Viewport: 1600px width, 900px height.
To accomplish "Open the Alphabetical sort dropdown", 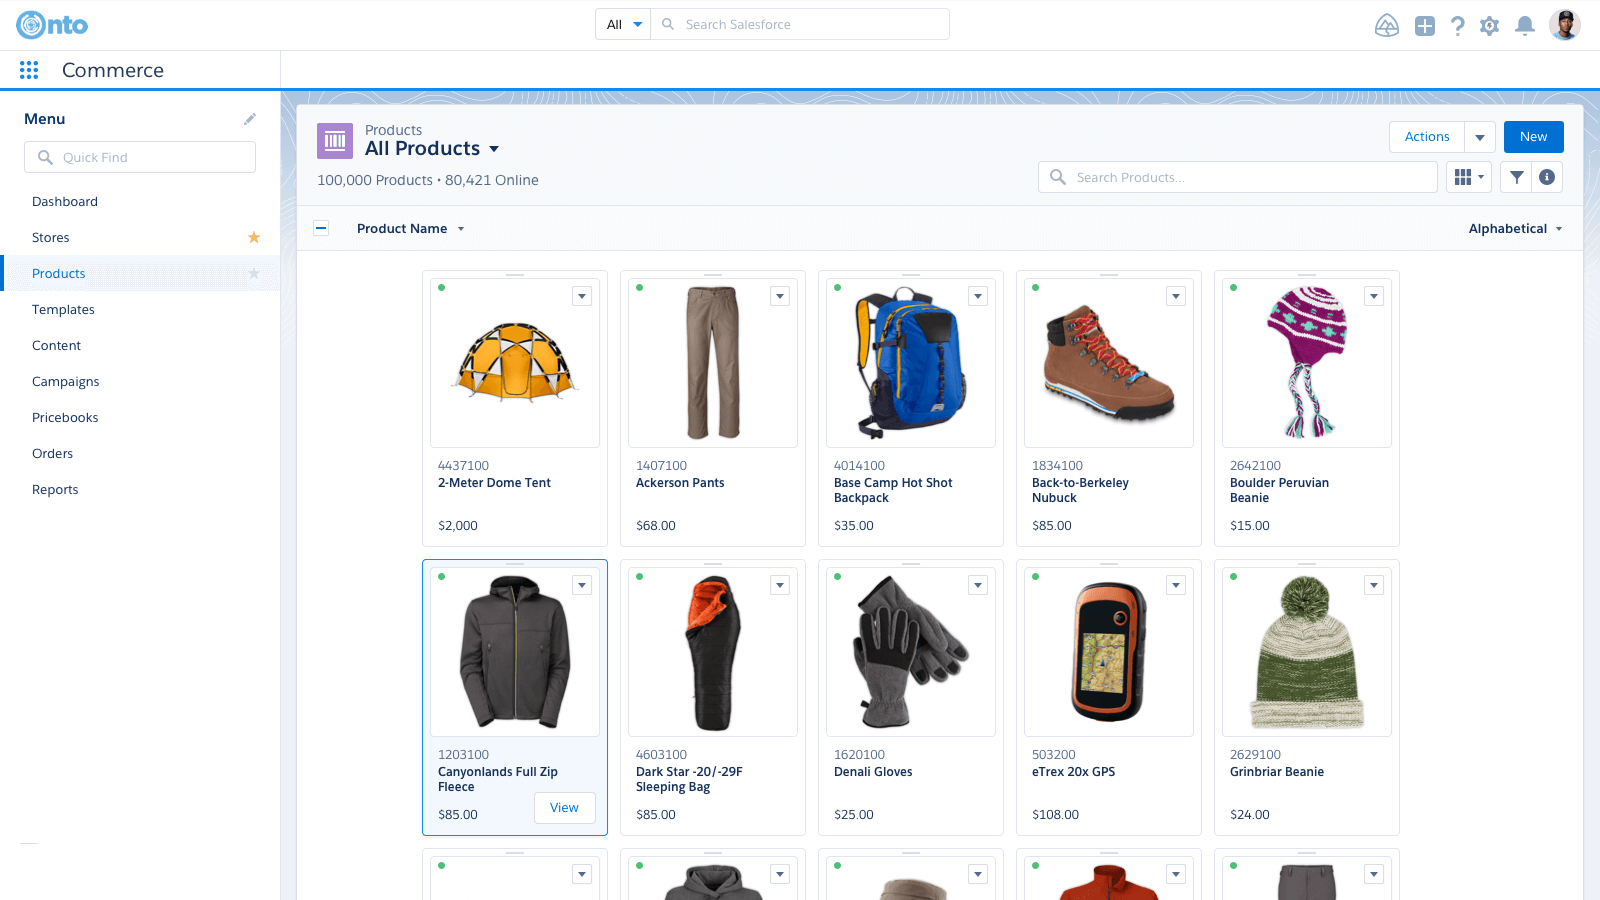I will coord(1515,228).
